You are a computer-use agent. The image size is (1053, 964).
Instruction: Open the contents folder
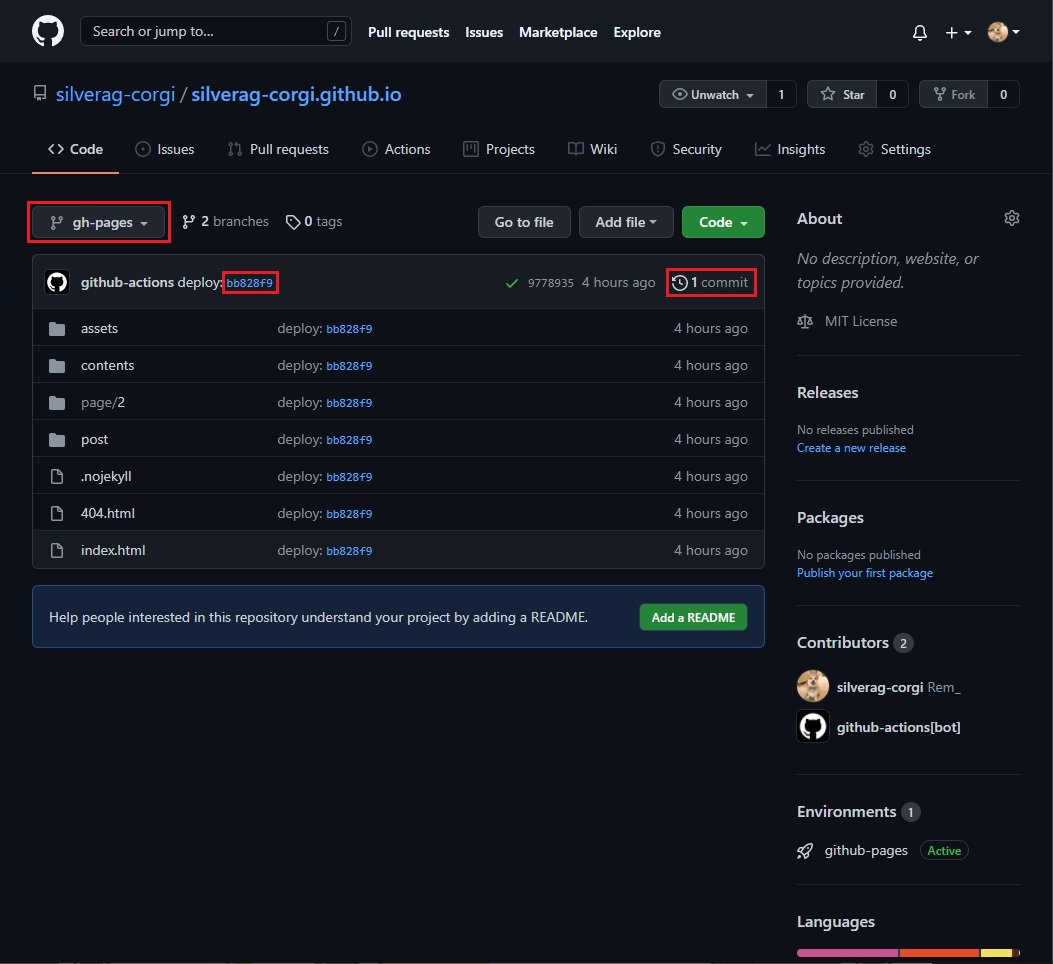pos(107,365)
